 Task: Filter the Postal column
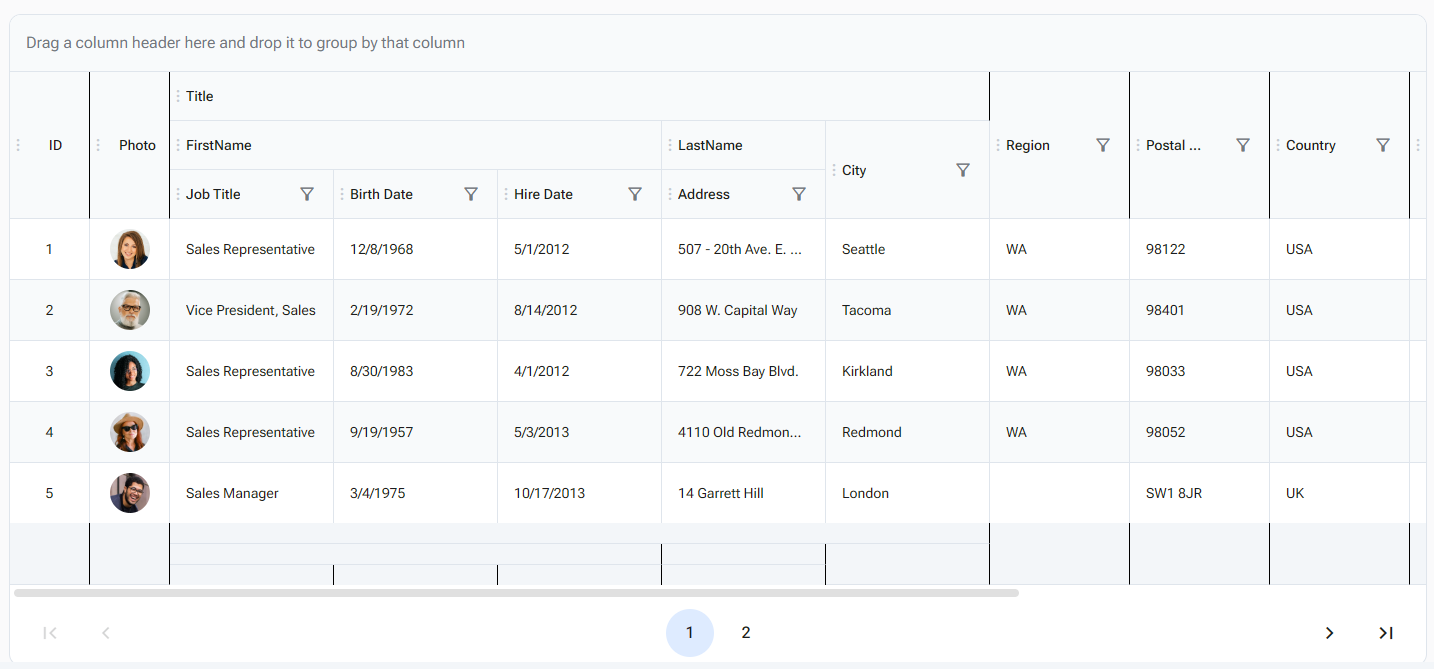[x=1243, y=144]
